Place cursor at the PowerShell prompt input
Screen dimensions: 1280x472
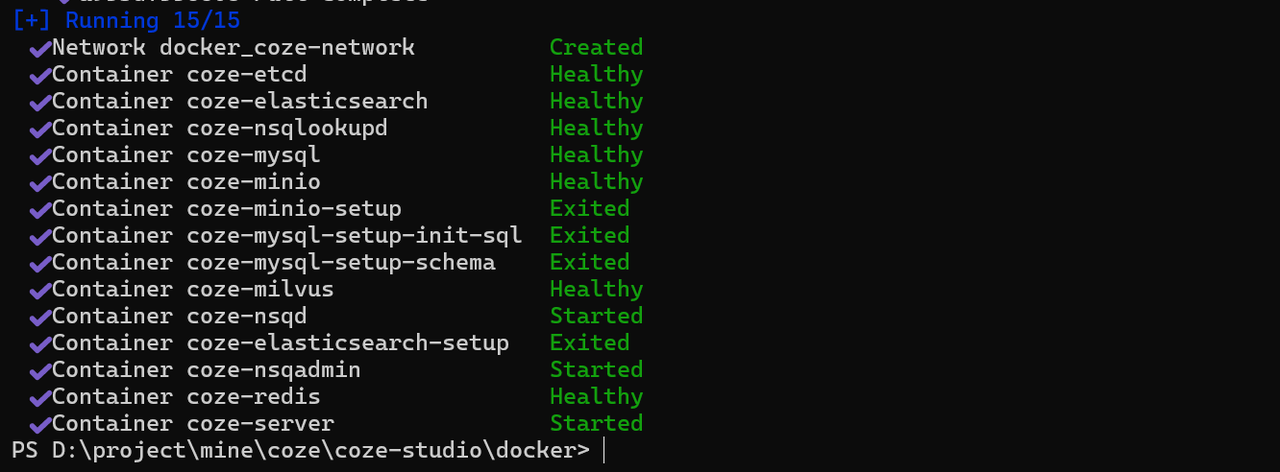[605, 450]
